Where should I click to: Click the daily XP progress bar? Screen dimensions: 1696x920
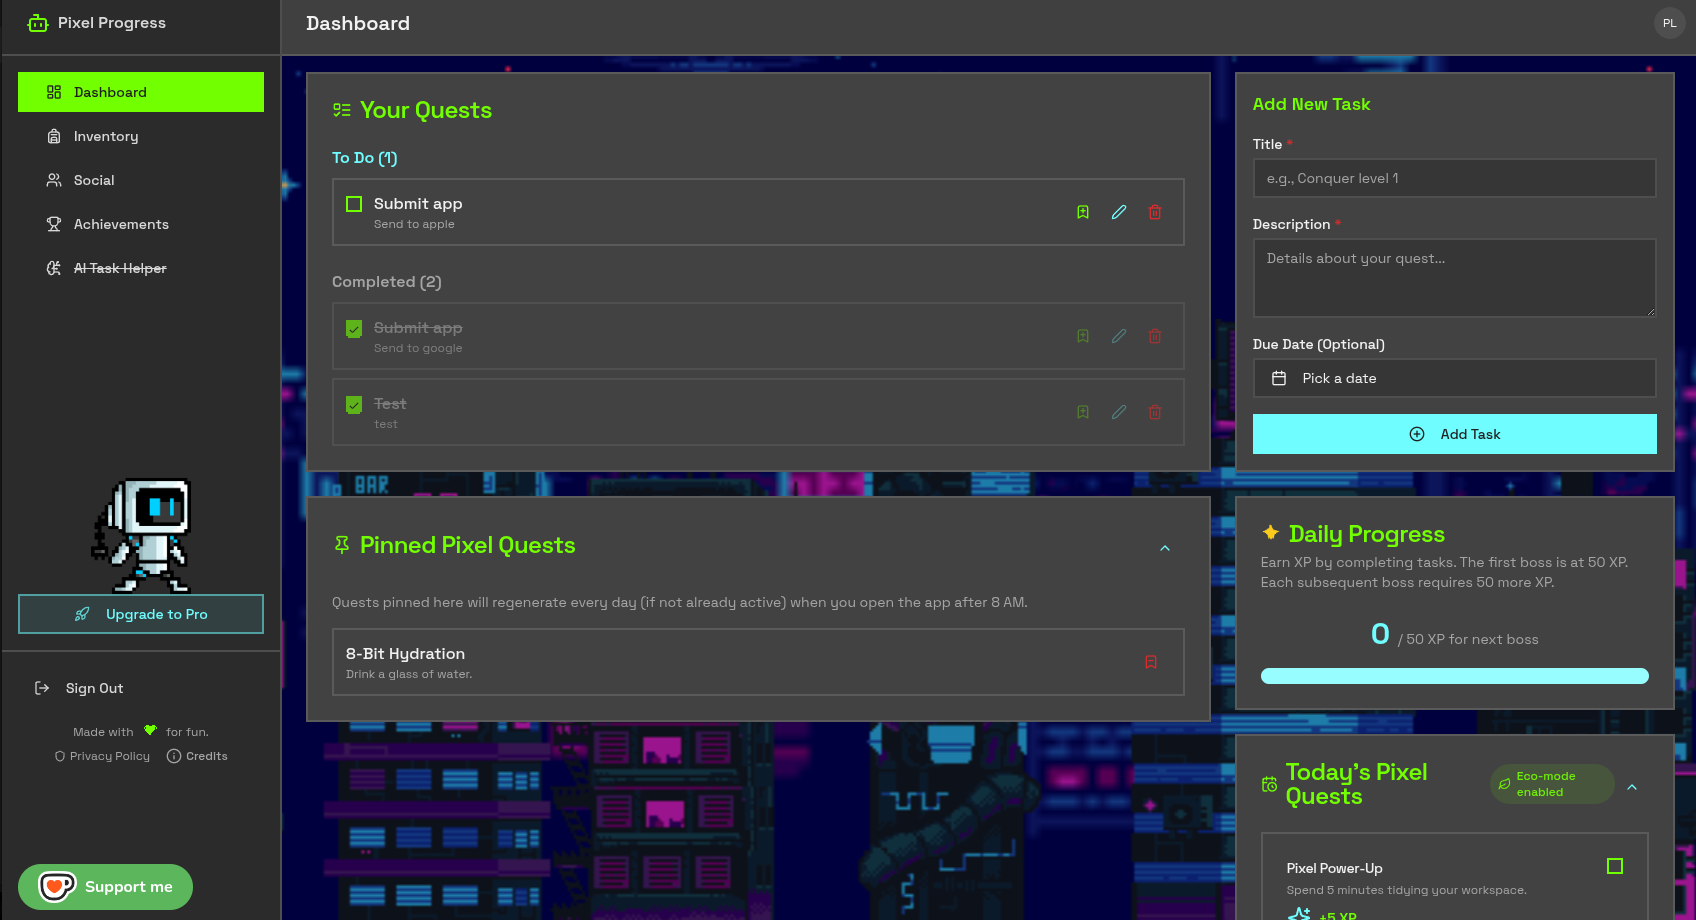pos(1454,676)
